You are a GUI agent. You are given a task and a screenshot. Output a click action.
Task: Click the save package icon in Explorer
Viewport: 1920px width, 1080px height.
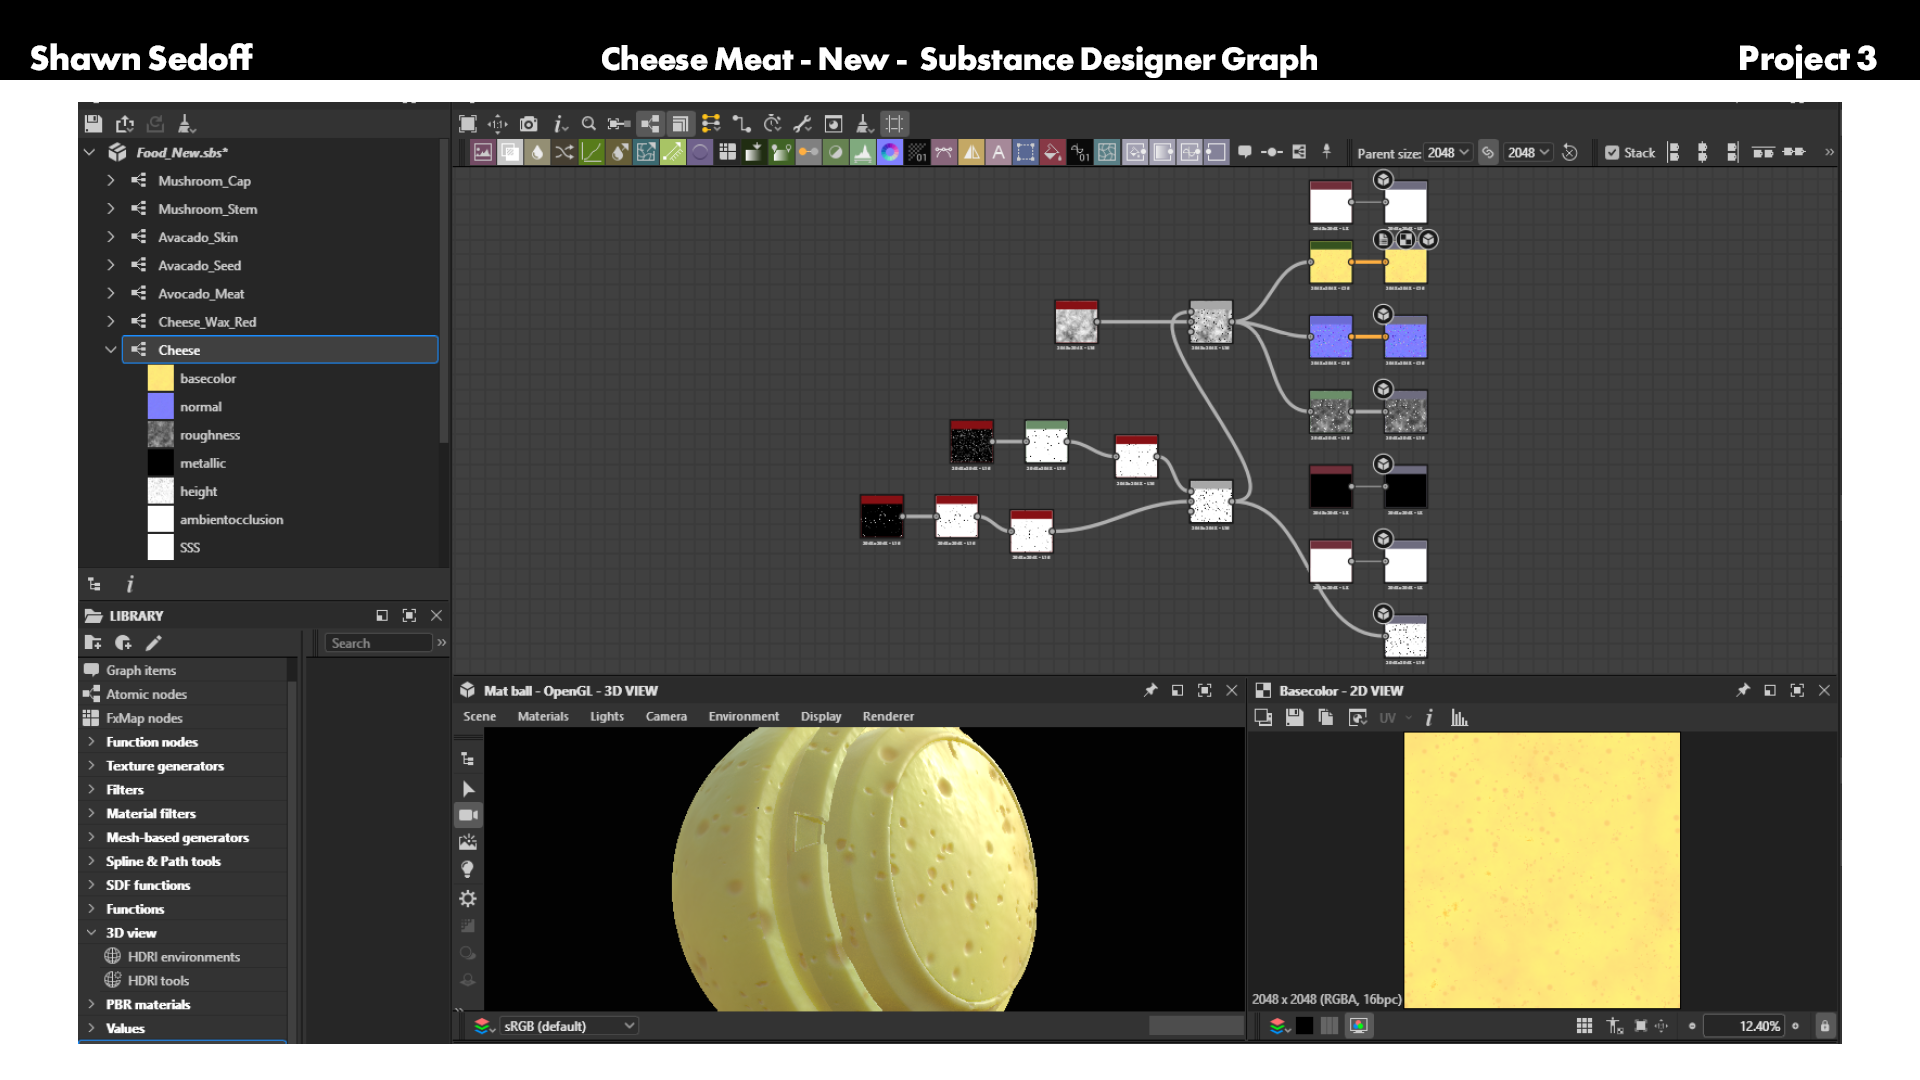pos(93,124)
